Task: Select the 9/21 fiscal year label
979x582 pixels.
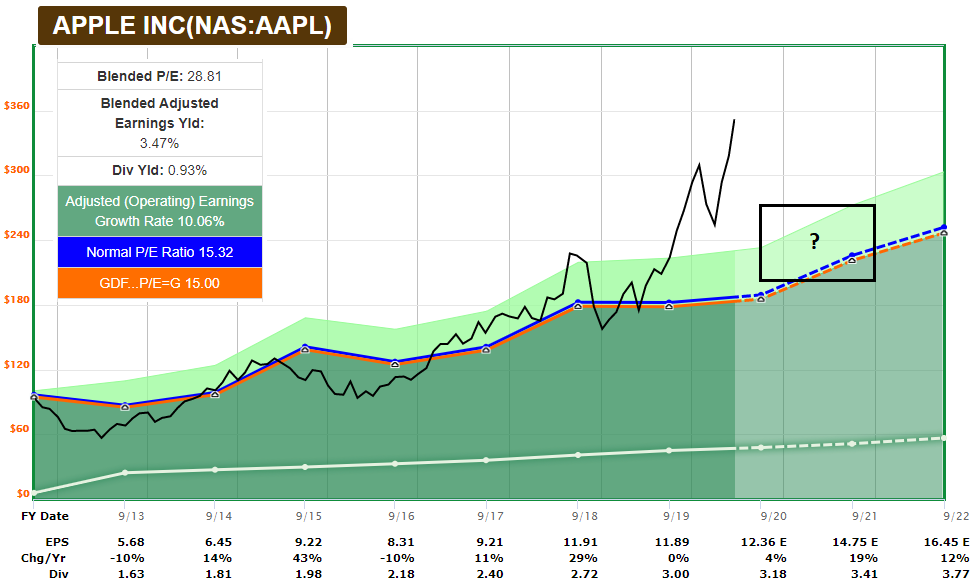Action: coord(865,516)
